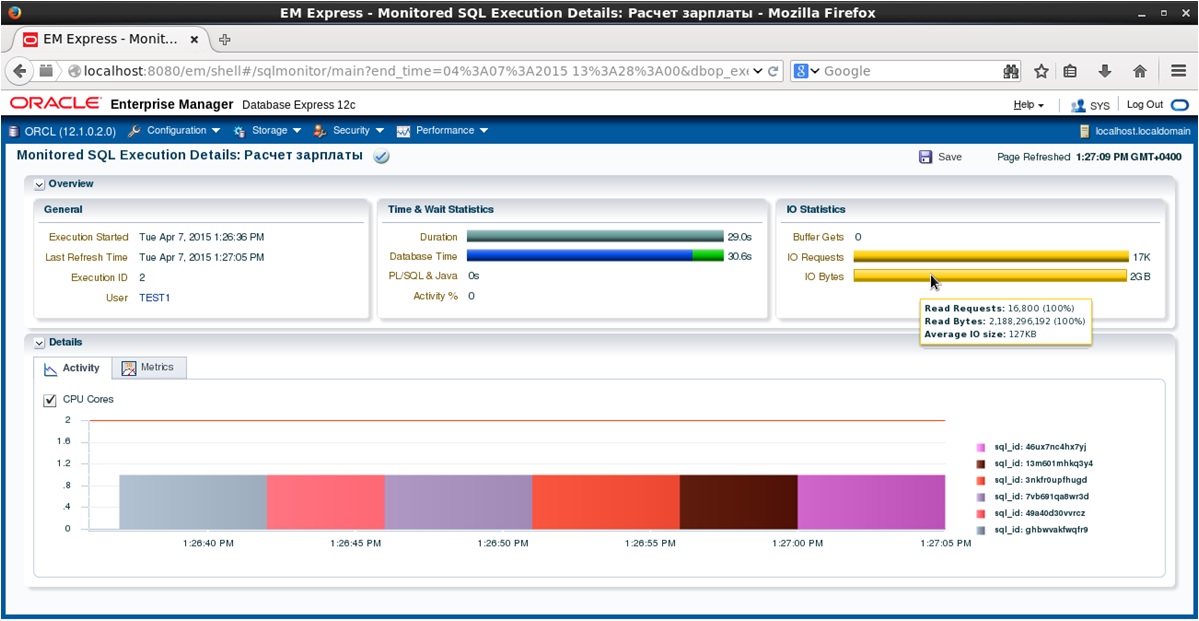Open the Configuration wrench menu icon
Viewport: 1199px width, 621px height.
[134, 130]
